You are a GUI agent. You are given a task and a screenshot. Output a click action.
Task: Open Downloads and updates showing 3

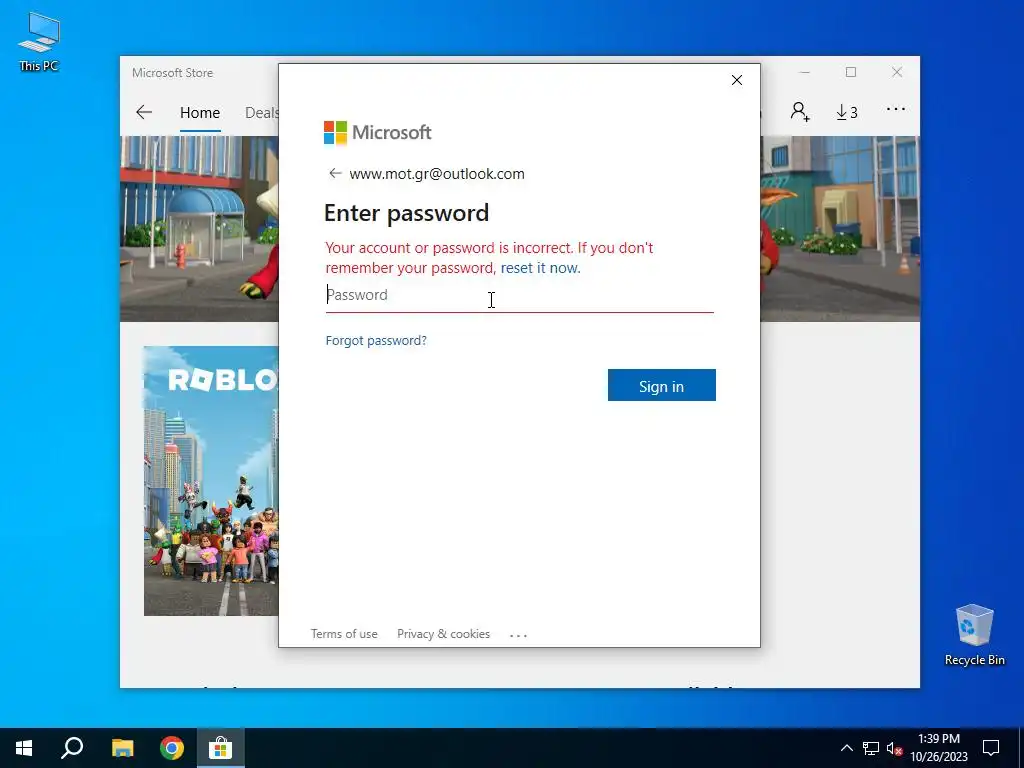pos(847,112)
